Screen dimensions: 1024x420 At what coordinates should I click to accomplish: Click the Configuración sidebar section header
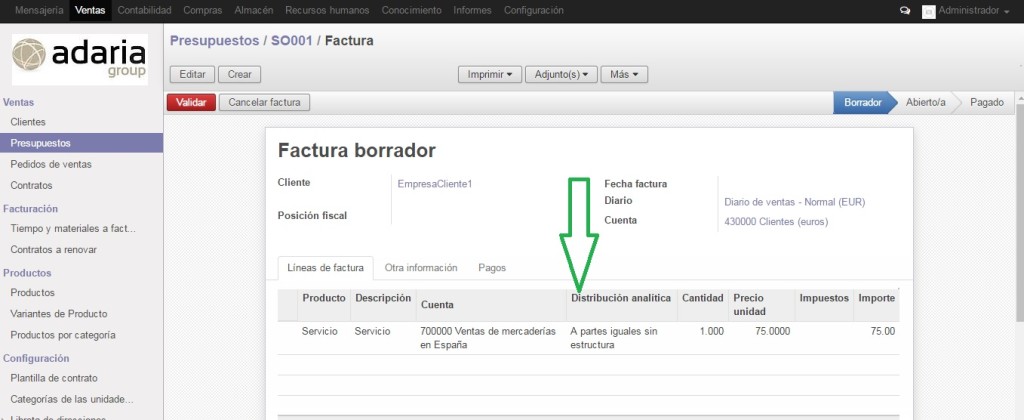pos(36,359)
